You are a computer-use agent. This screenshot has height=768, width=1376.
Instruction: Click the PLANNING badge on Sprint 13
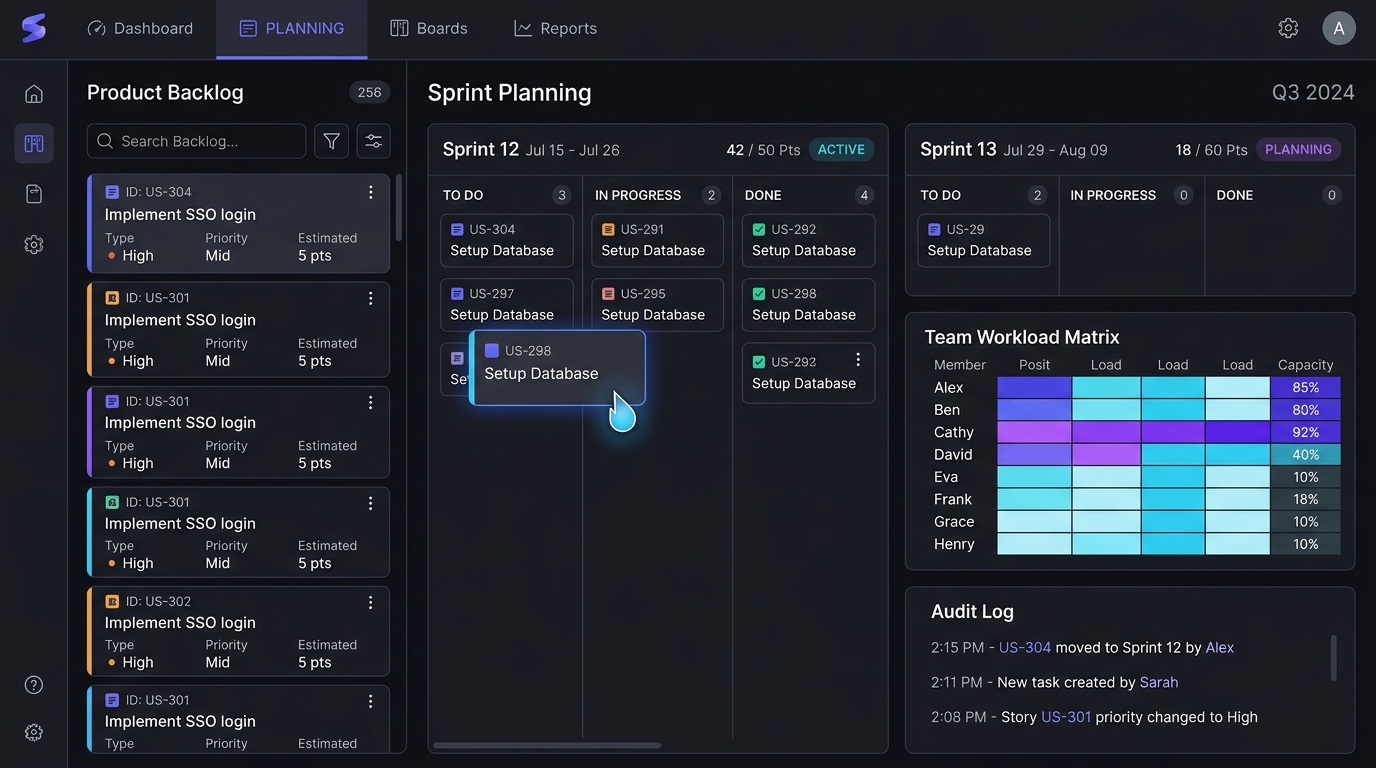click(x=1298, y=150)
